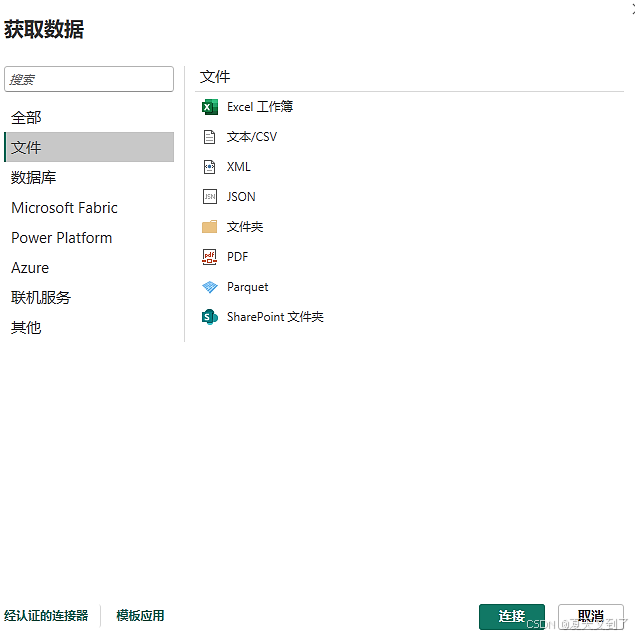Click the JSON file icon
635x636 pixels.
point(210,197)
